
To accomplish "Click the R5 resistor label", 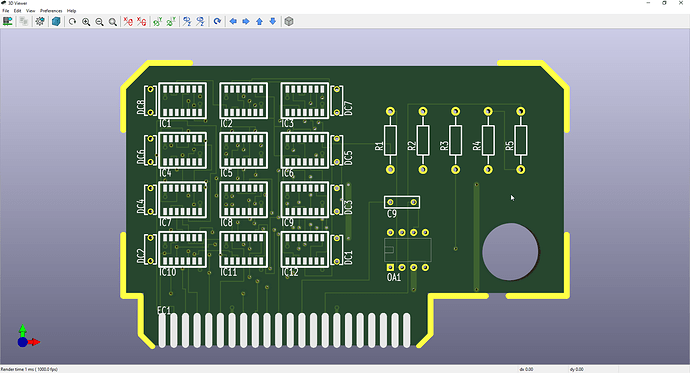I will [509, 146].
